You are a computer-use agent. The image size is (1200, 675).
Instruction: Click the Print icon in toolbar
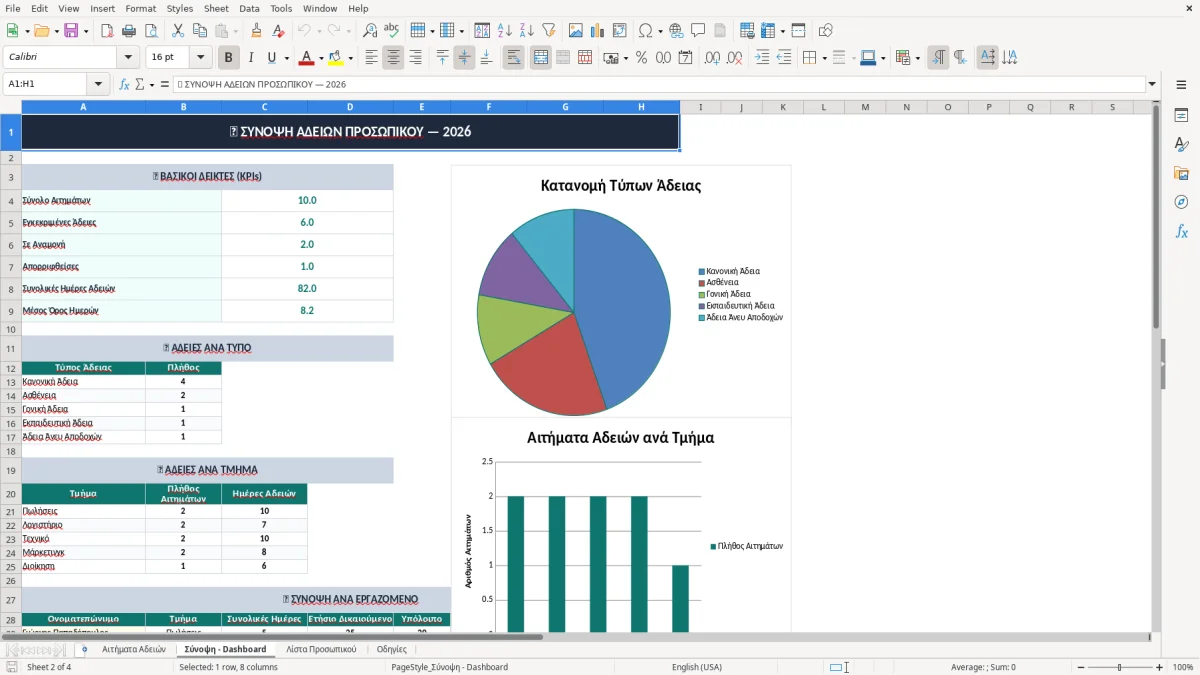click(x=129, y=31)
